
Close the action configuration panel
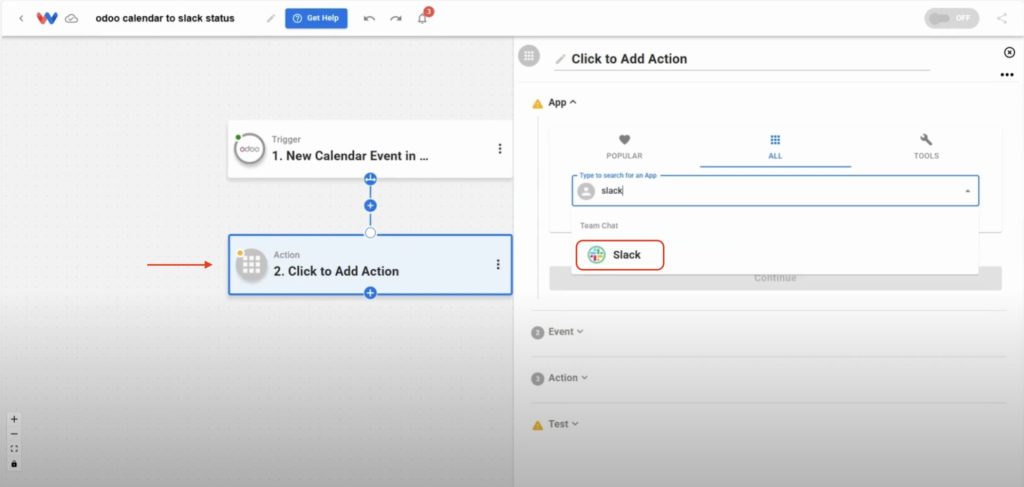(x=1010, y=52)
